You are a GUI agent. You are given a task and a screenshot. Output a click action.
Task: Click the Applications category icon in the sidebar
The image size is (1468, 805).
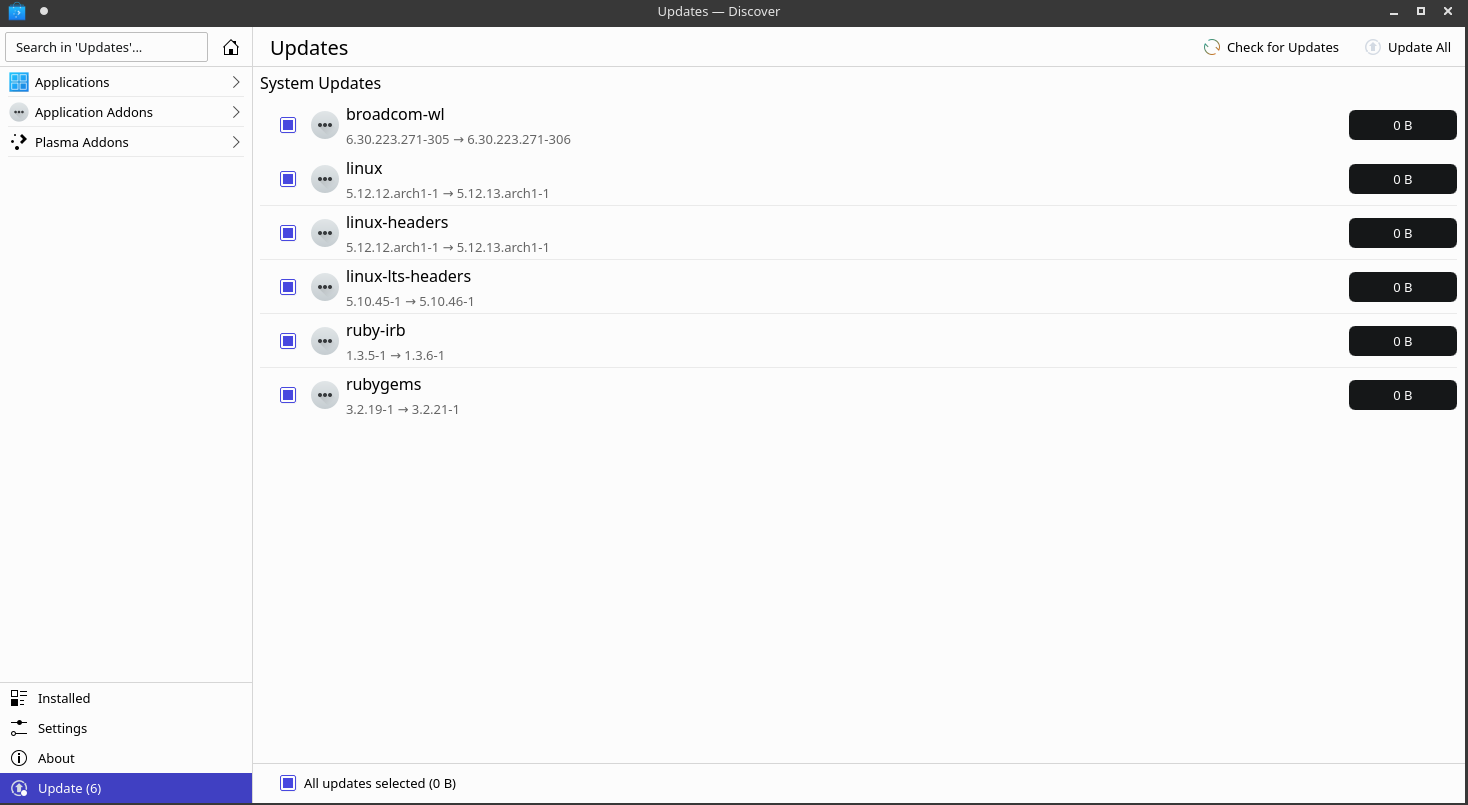[19, 82]
